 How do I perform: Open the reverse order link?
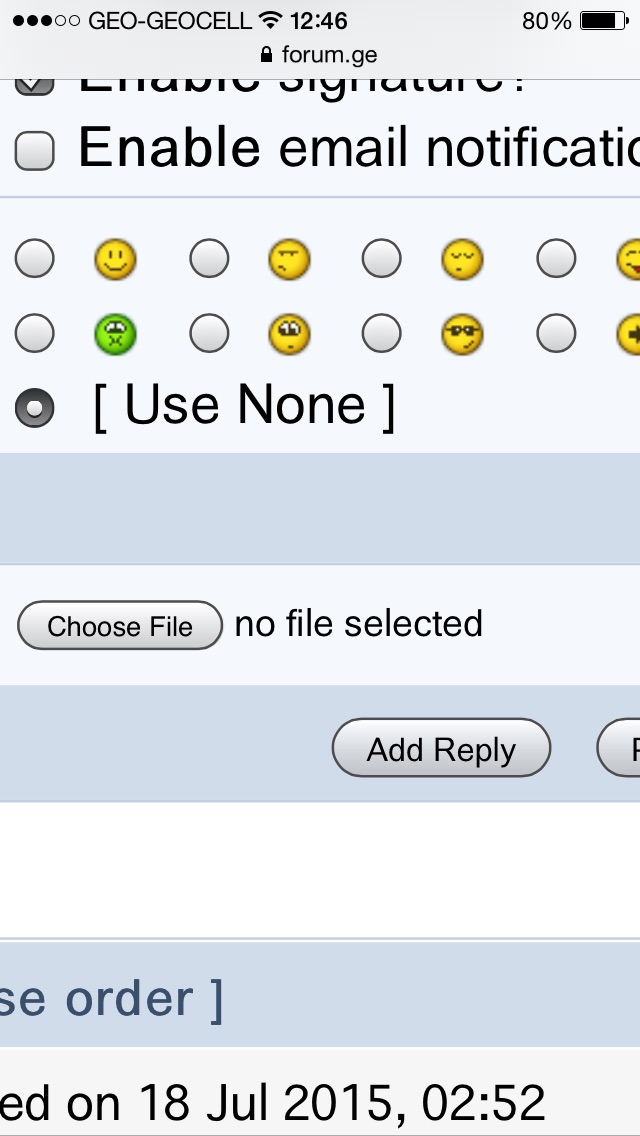(x=110, y=999)
